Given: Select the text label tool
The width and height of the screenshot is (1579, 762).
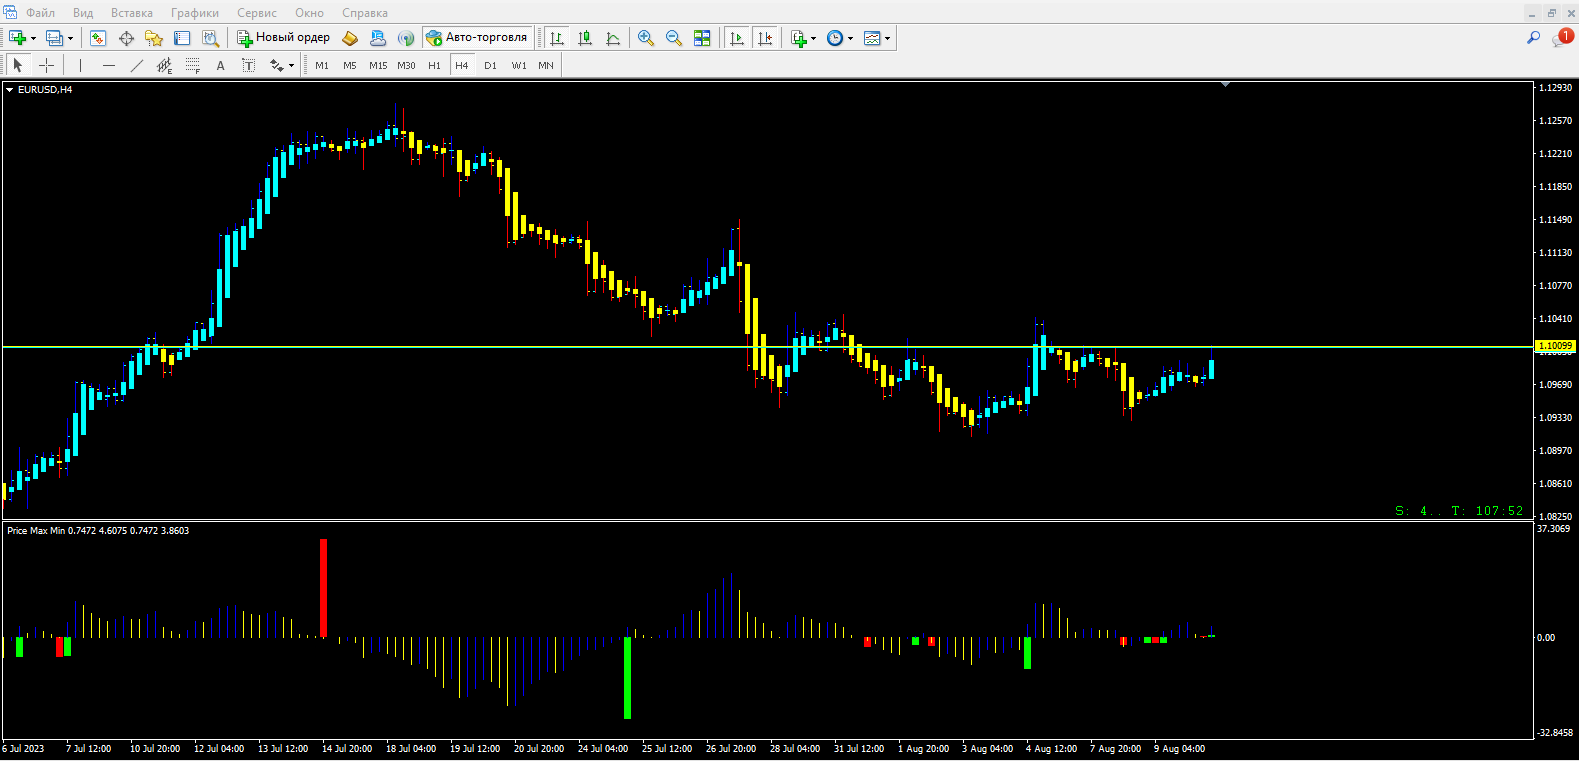Looking at the screenshot, I should pos(221,65).
